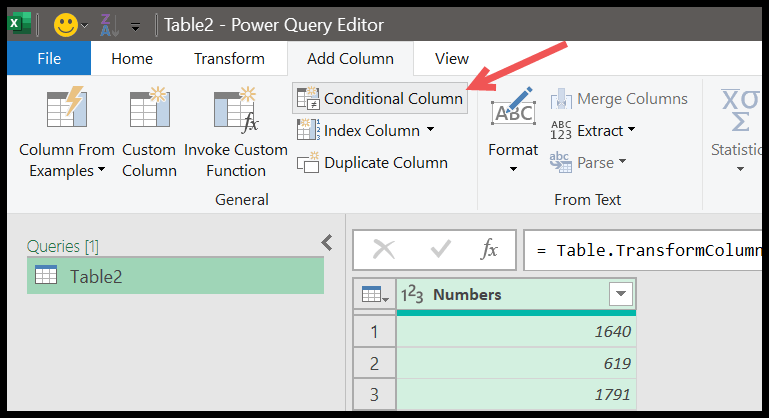This screenshot has height=418, width=769.
Task: Open the File tab
Action: pyautogui.click(x=49, y=58)
